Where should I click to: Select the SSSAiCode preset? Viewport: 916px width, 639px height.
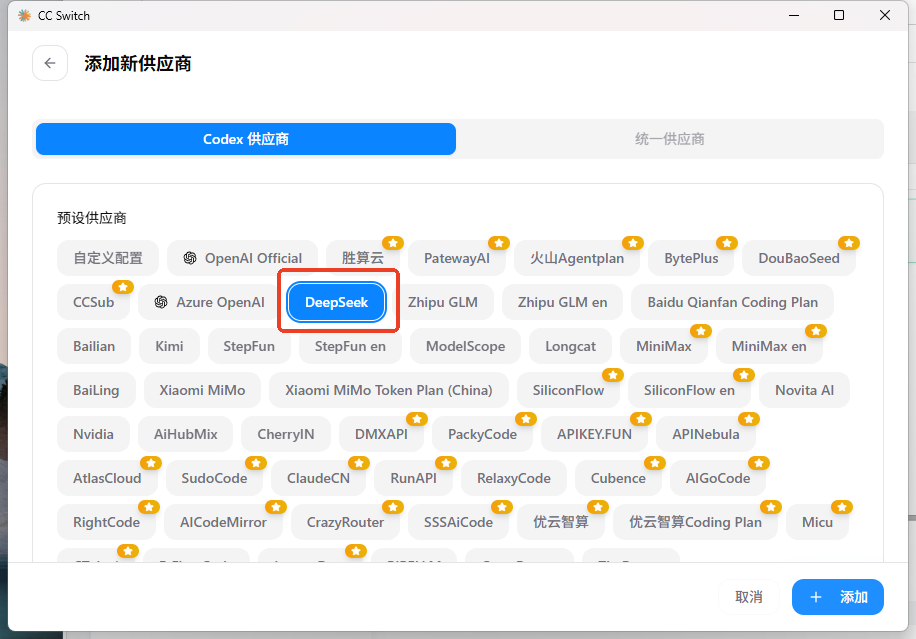[x=459, y=522]
